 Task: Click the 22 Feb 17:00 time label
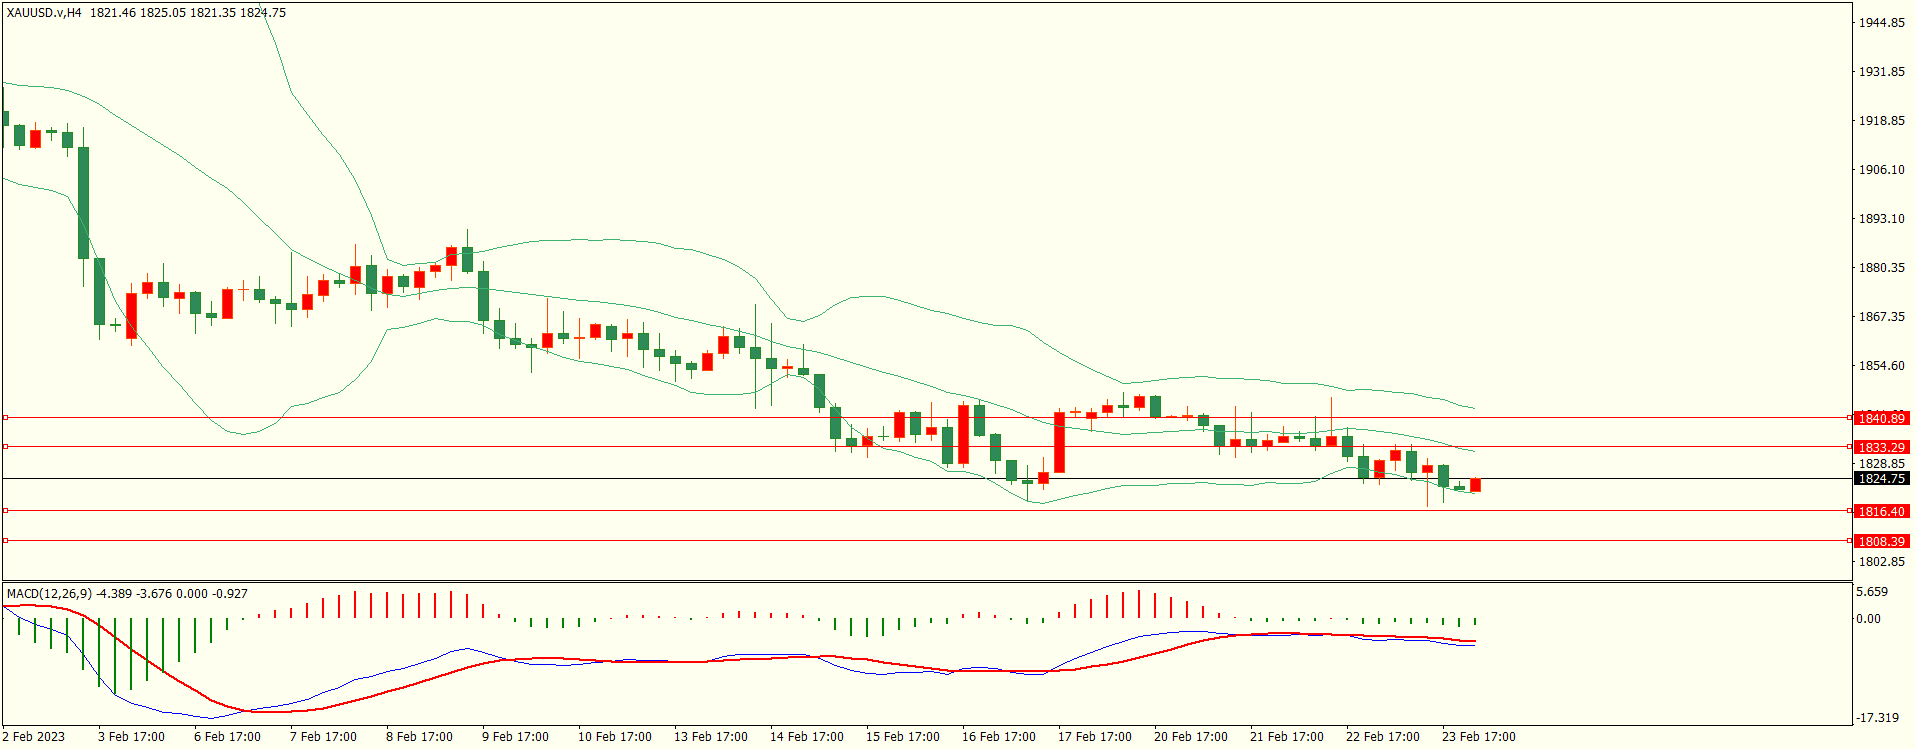click(x=1382, y=737)
